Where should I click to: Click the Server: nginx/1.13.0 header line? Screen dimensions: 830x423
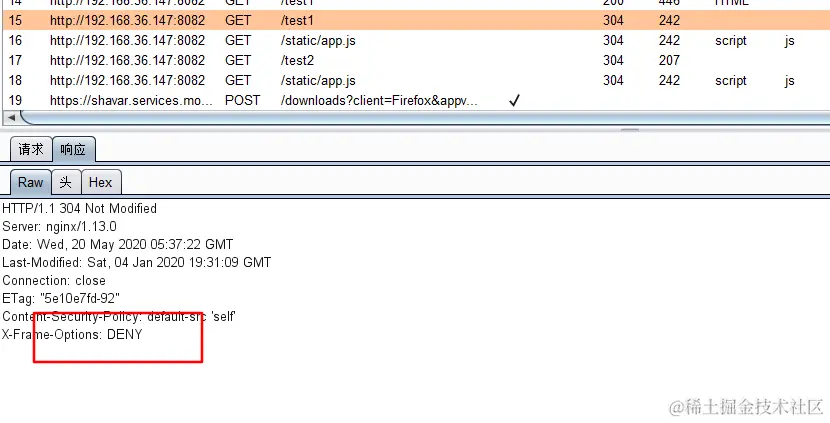(x=59, y=227)
